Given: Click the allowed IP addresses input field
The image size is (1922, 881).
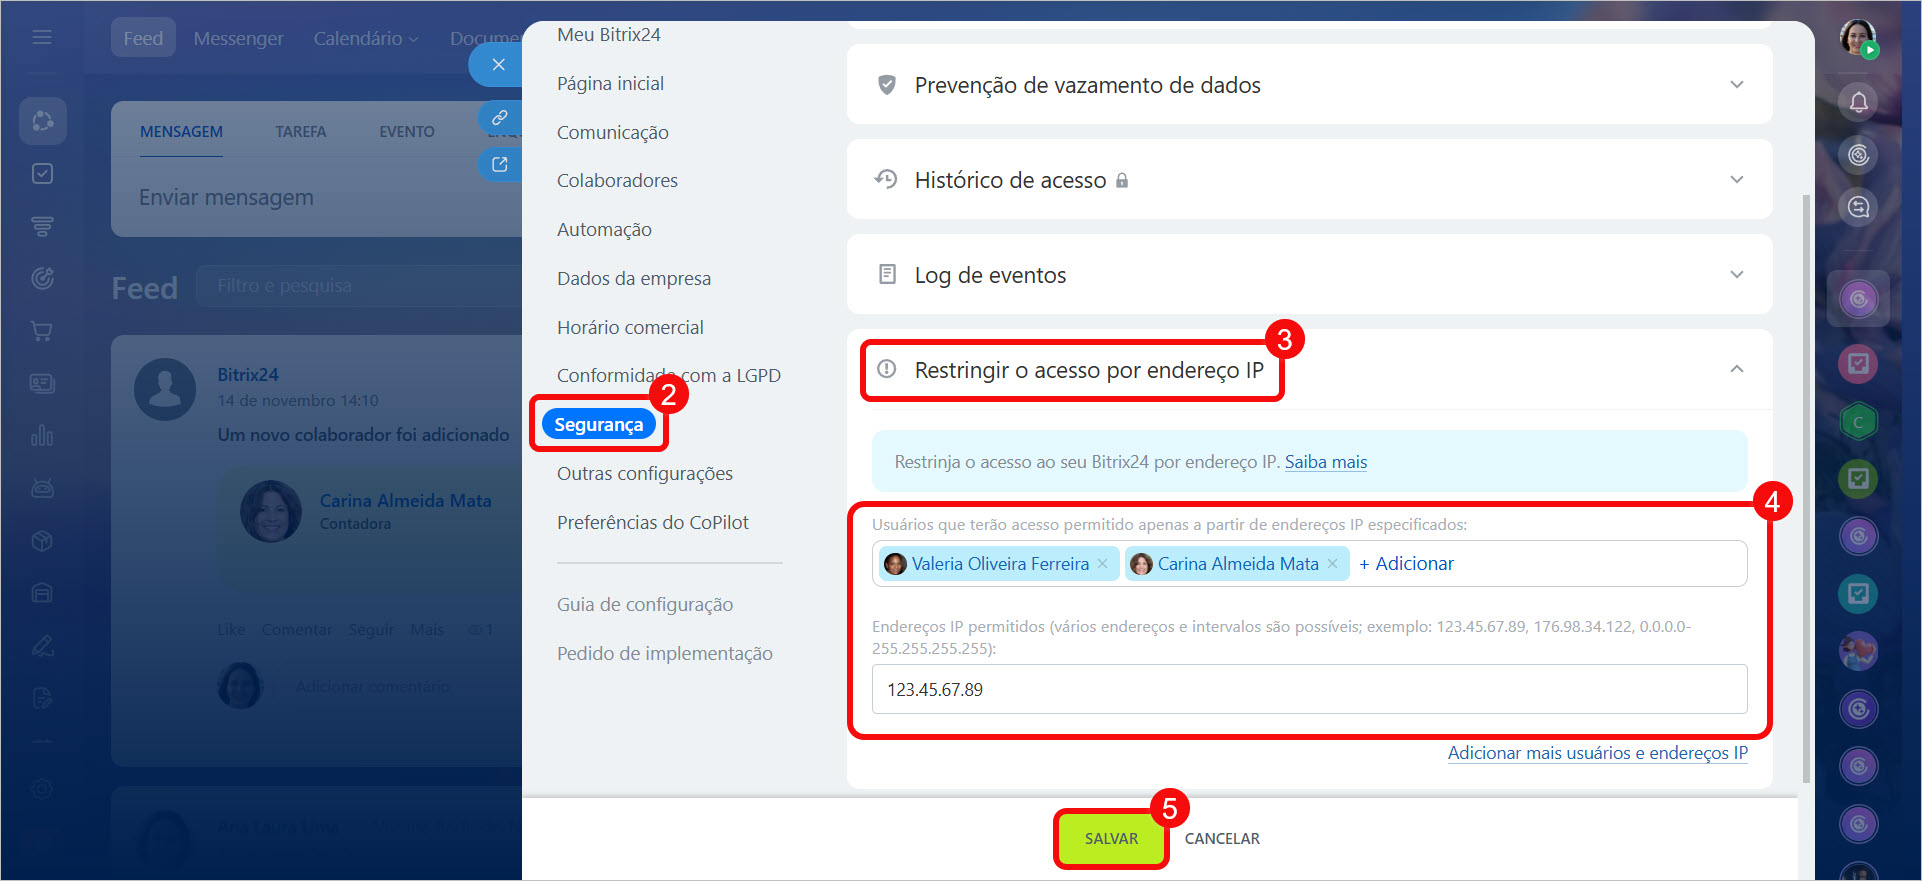Looking at the screenshot, I should click(1309, 690).
